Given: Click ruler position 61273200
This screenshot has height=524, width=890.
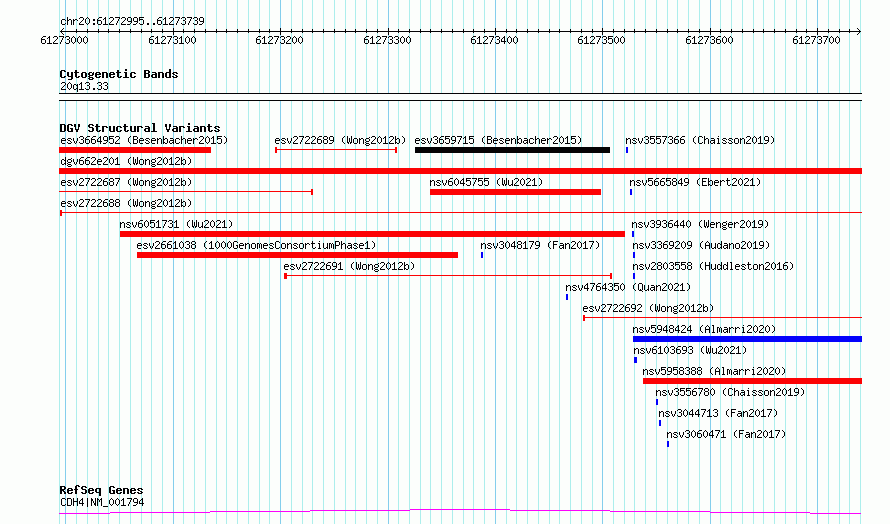Looking at the screenshot, I should (279, 40).
